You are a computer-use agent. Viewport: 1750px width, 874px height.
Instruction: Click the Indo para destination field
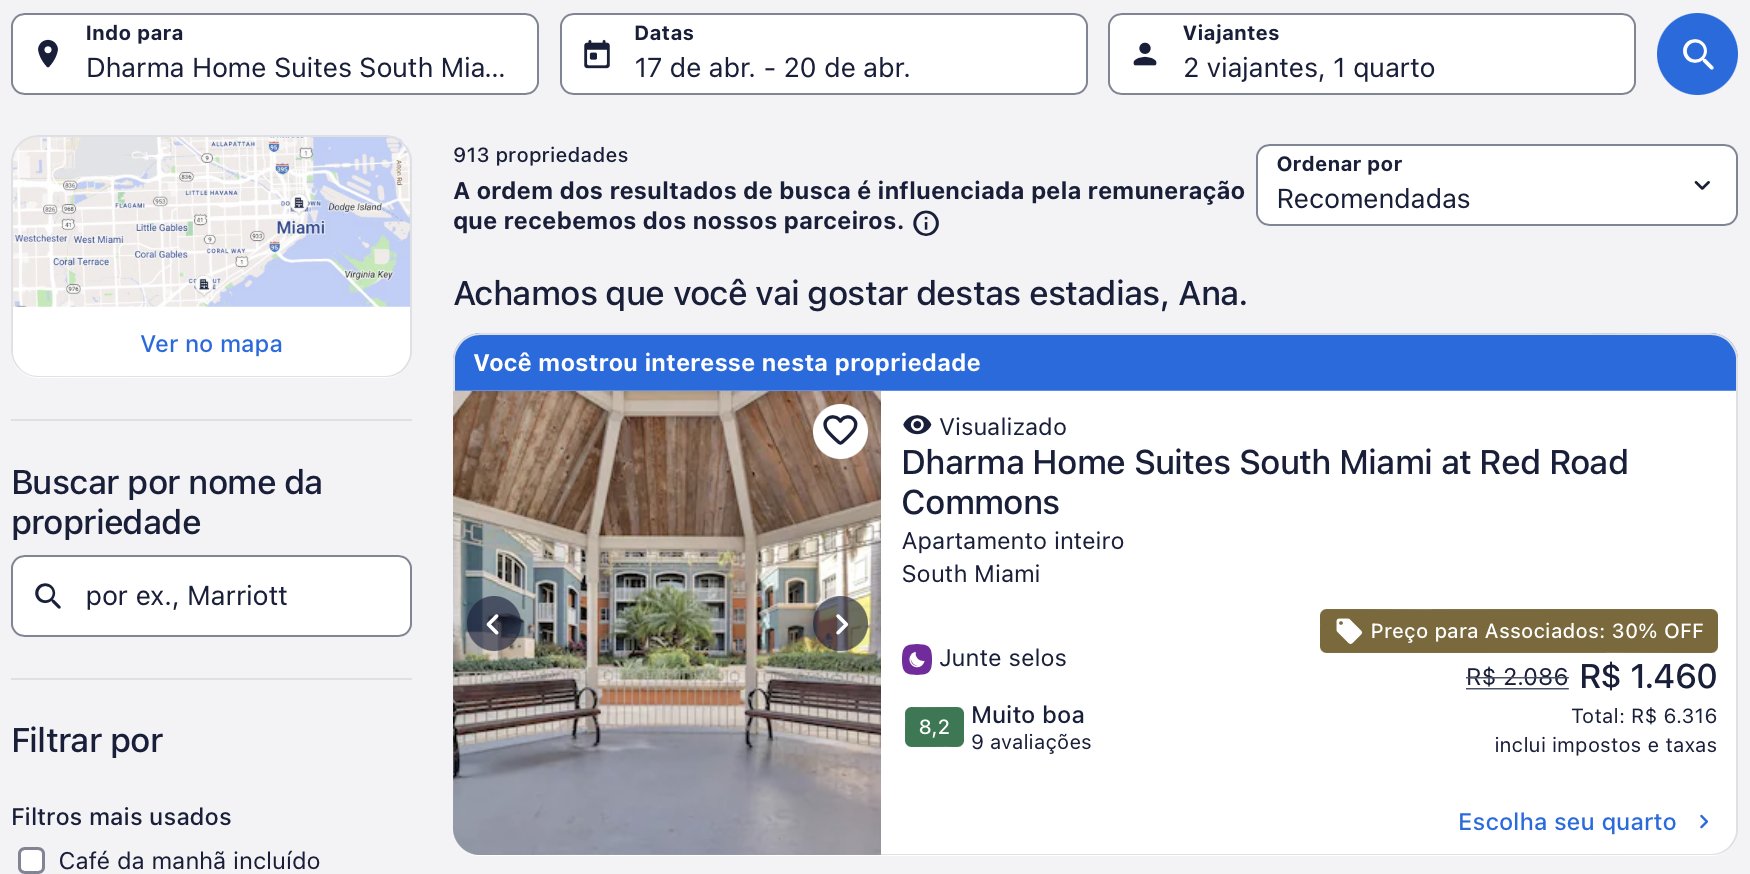click(x=275, y=54)
